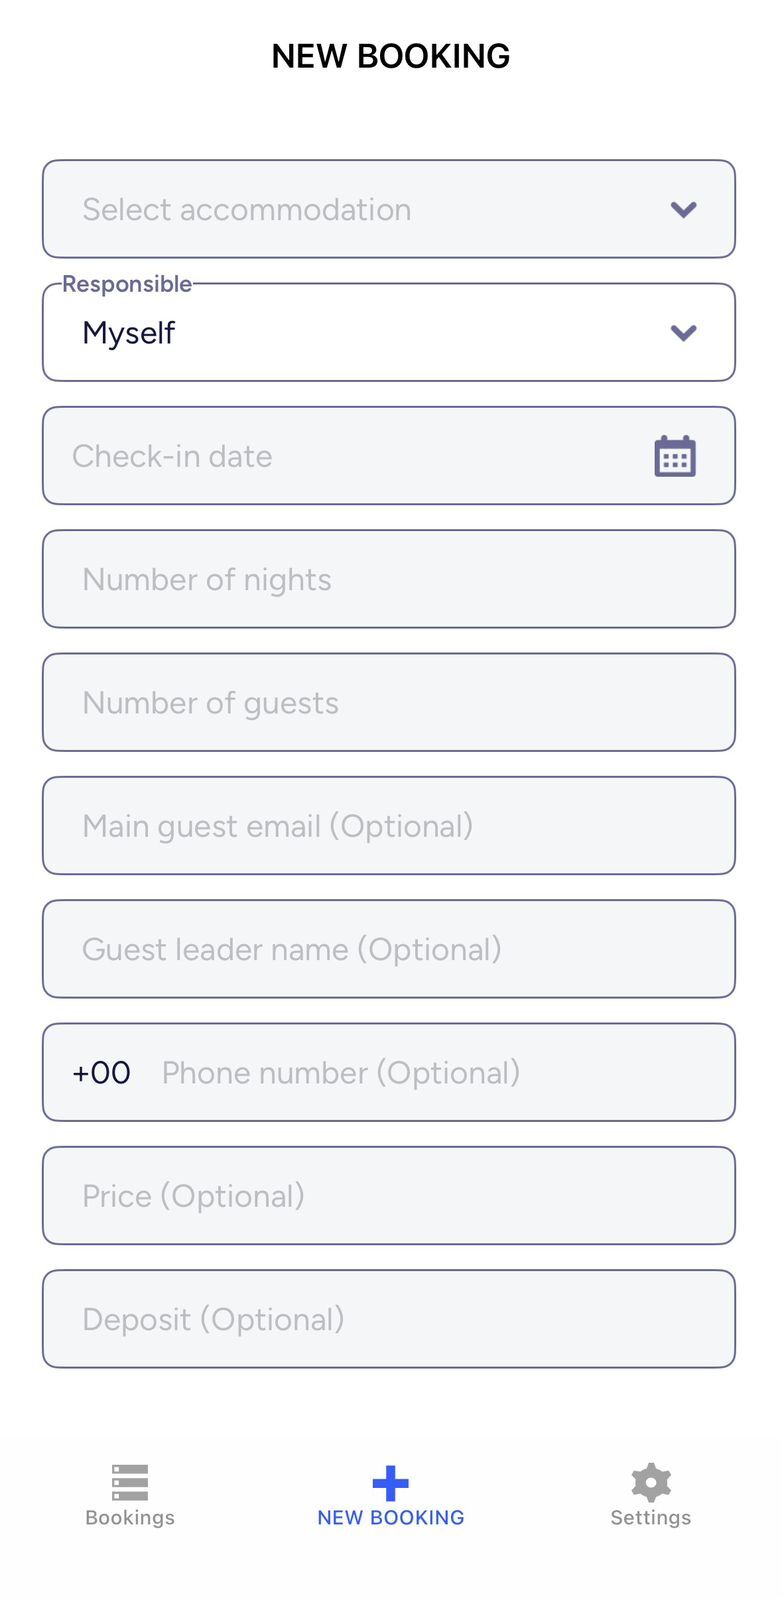Click the Guest leader name field
Screen dimensions: 782x1600
[x=388, y=949]
